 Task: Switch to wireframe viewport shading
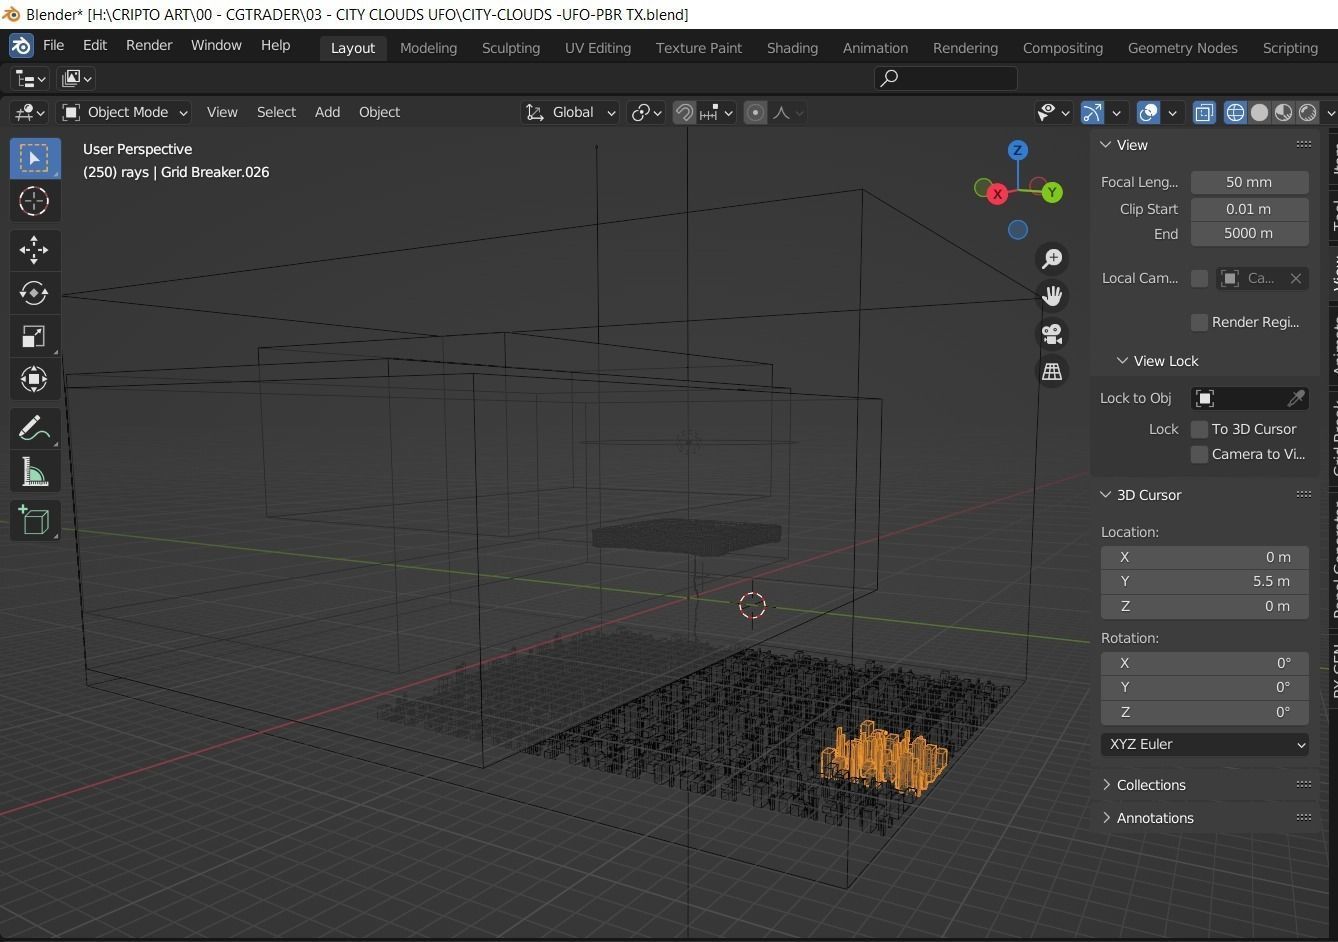[x=1235, y=112]
